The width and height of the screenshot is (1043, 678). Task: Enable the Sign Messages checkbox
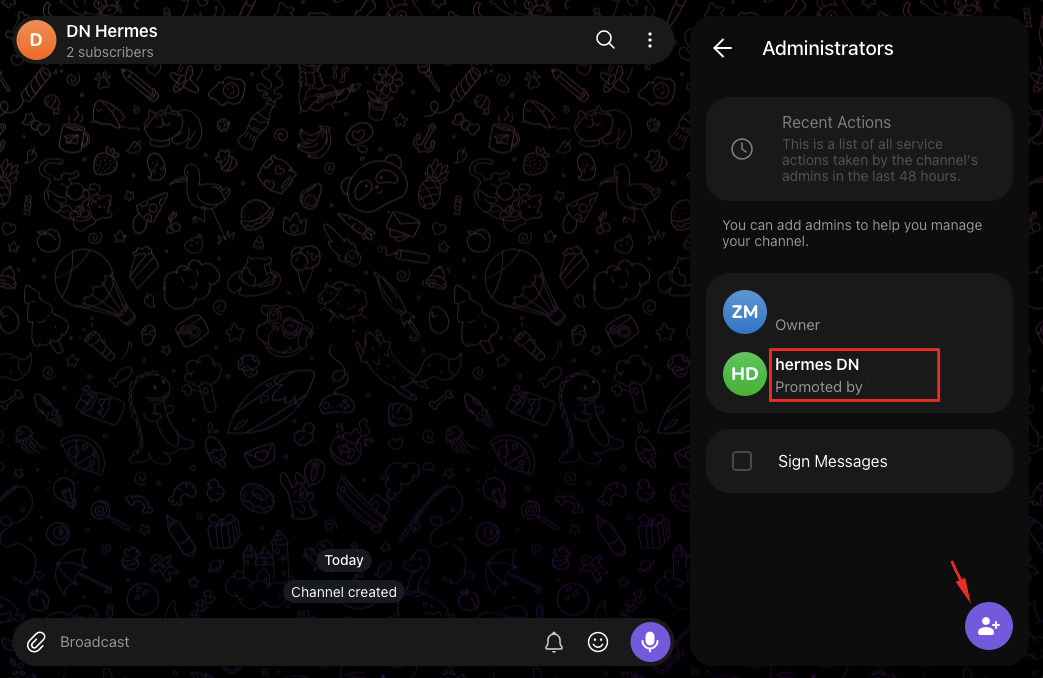coord(742,461)
